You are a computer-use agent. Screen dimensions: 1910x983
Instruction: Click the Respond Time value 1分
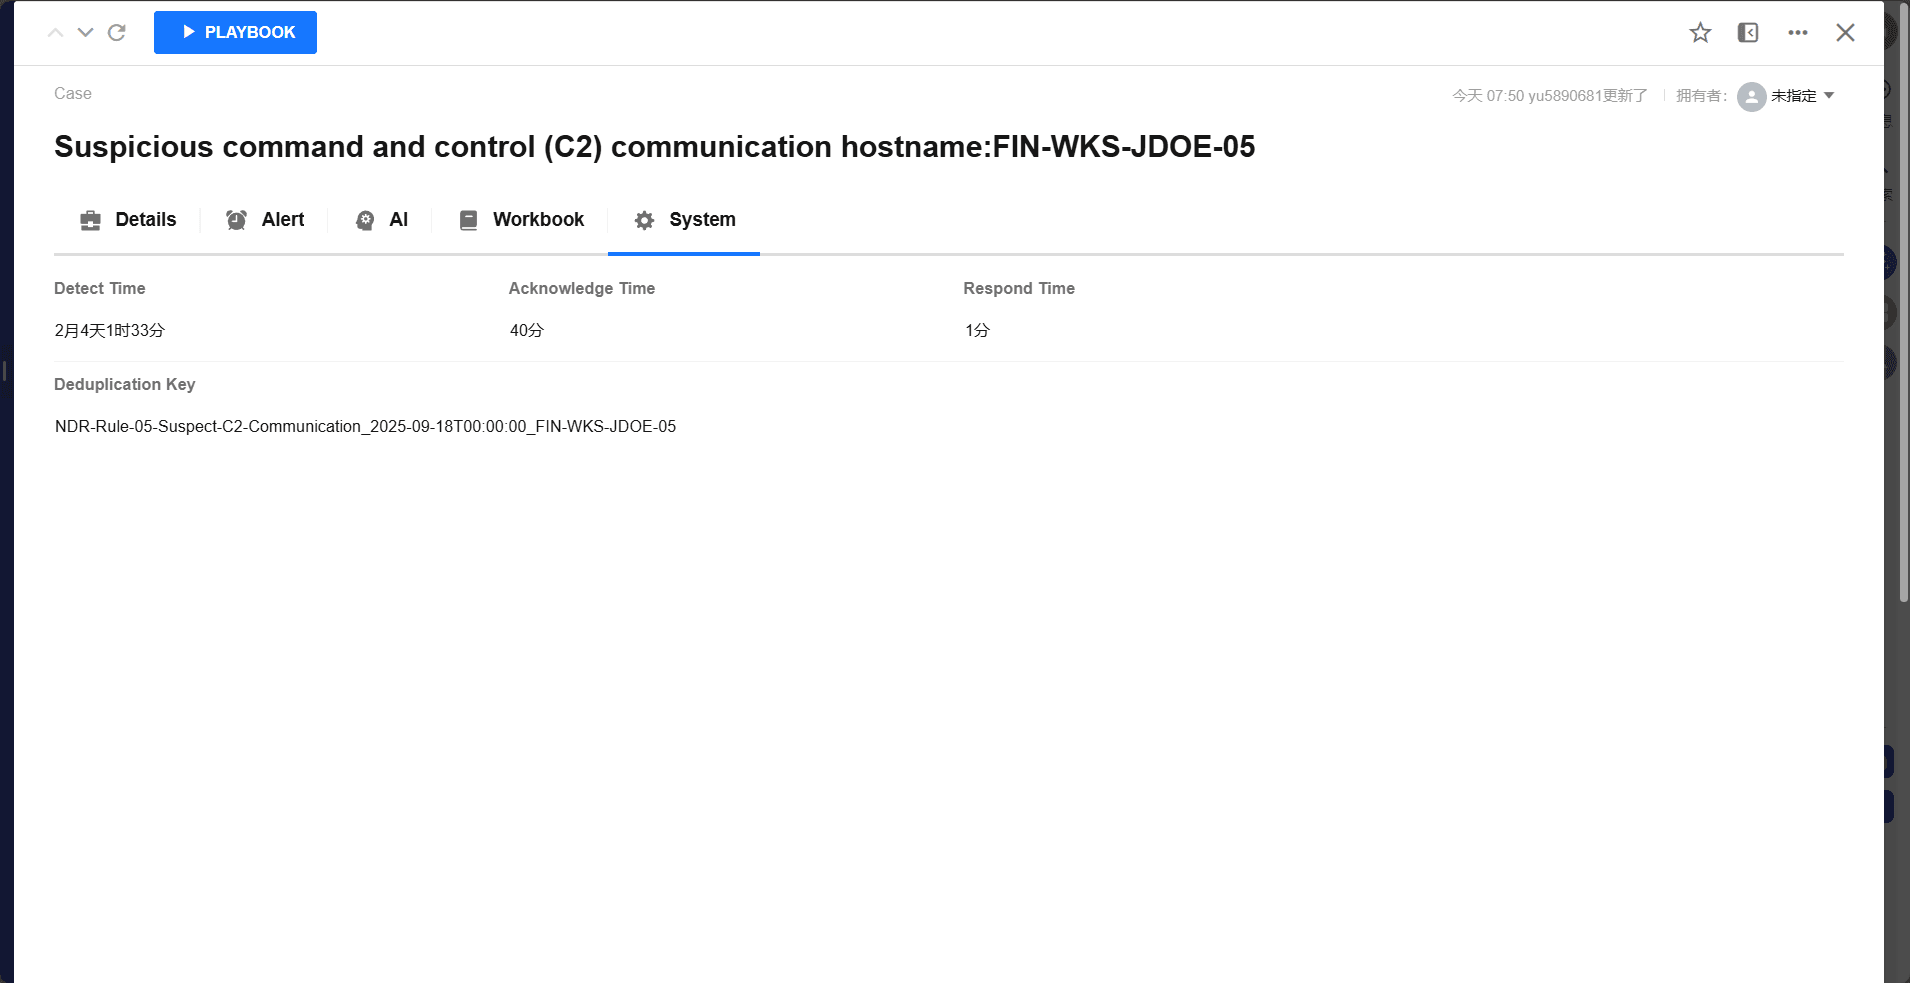coord(977,330)
